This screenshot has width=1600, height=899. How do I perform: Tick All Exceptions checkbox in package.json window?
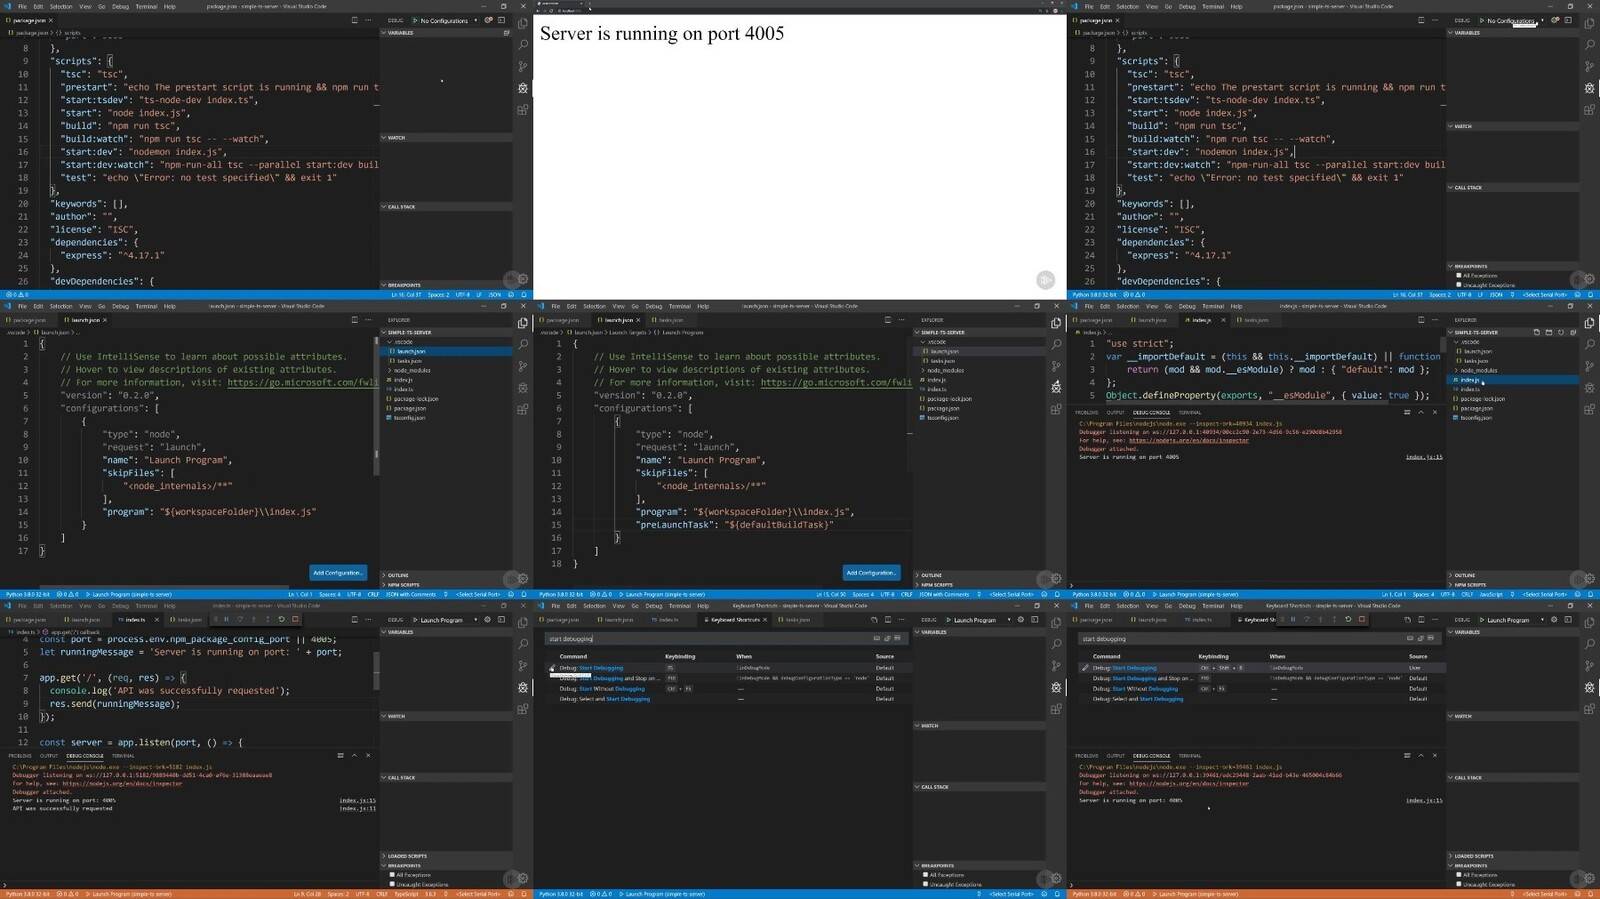tap(1459, 275)
